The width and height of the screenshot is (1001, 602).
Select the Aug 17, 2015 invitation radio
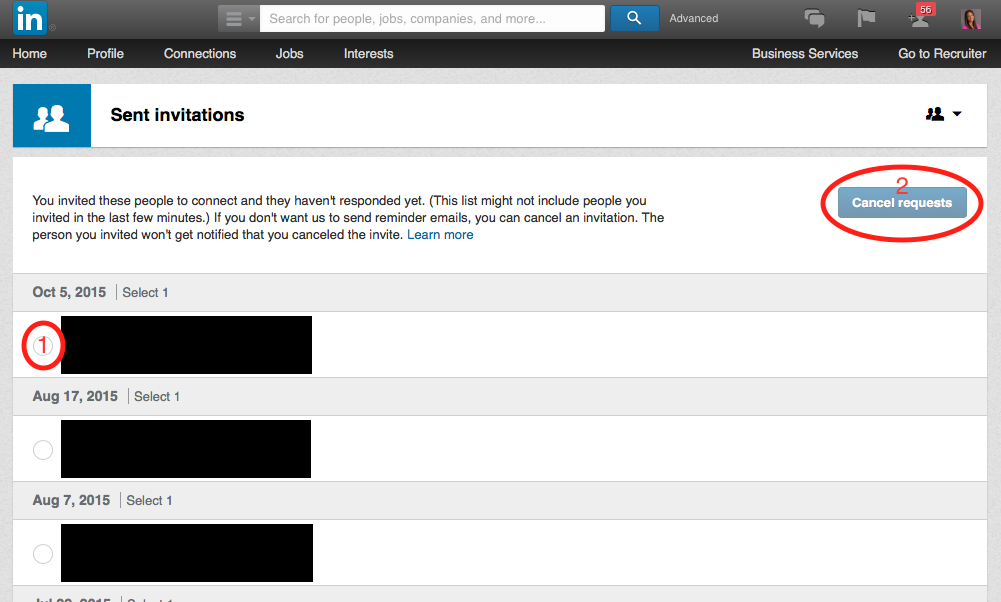point(43,450)
